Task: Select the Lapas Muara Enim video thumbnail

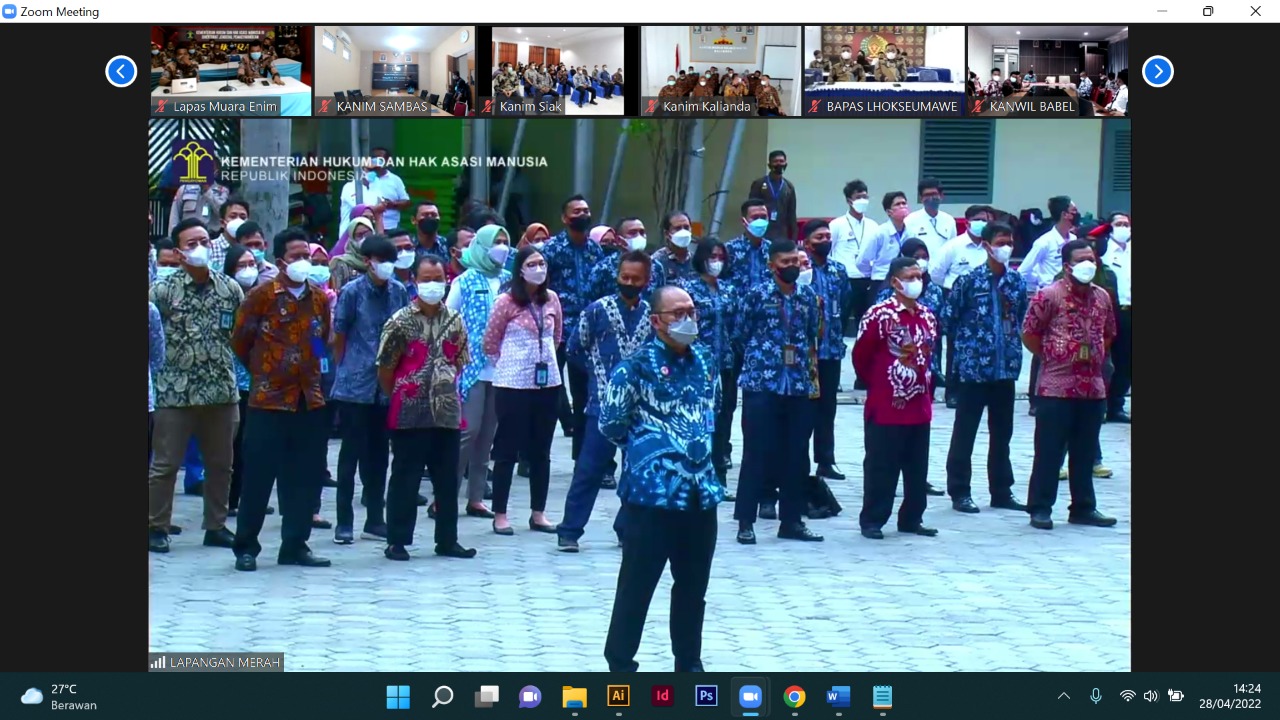Action: 231,70
